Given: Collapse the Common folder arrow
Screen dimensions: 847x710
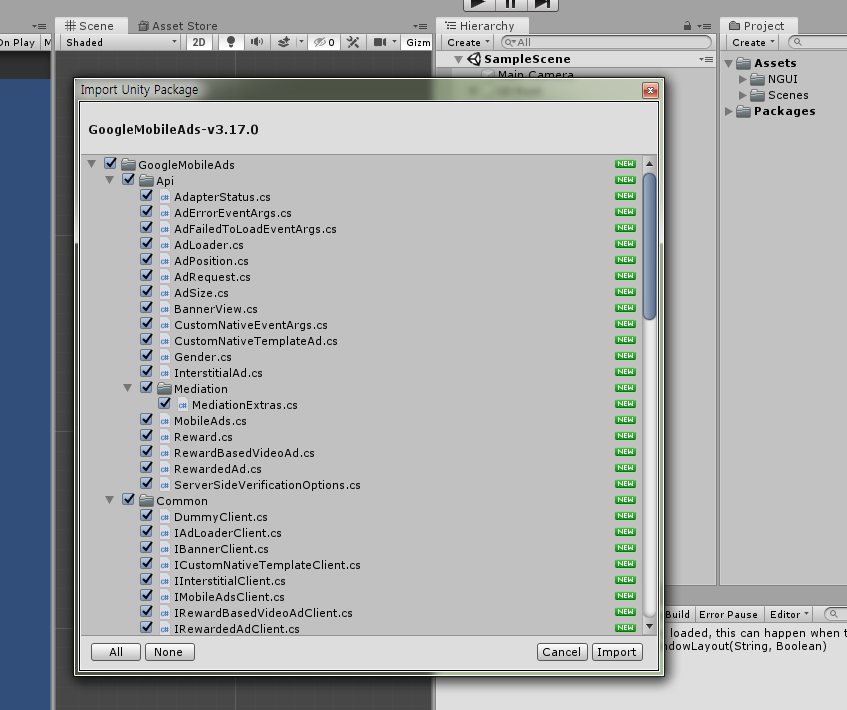Looking at the screenshot, I should point(110,500).
